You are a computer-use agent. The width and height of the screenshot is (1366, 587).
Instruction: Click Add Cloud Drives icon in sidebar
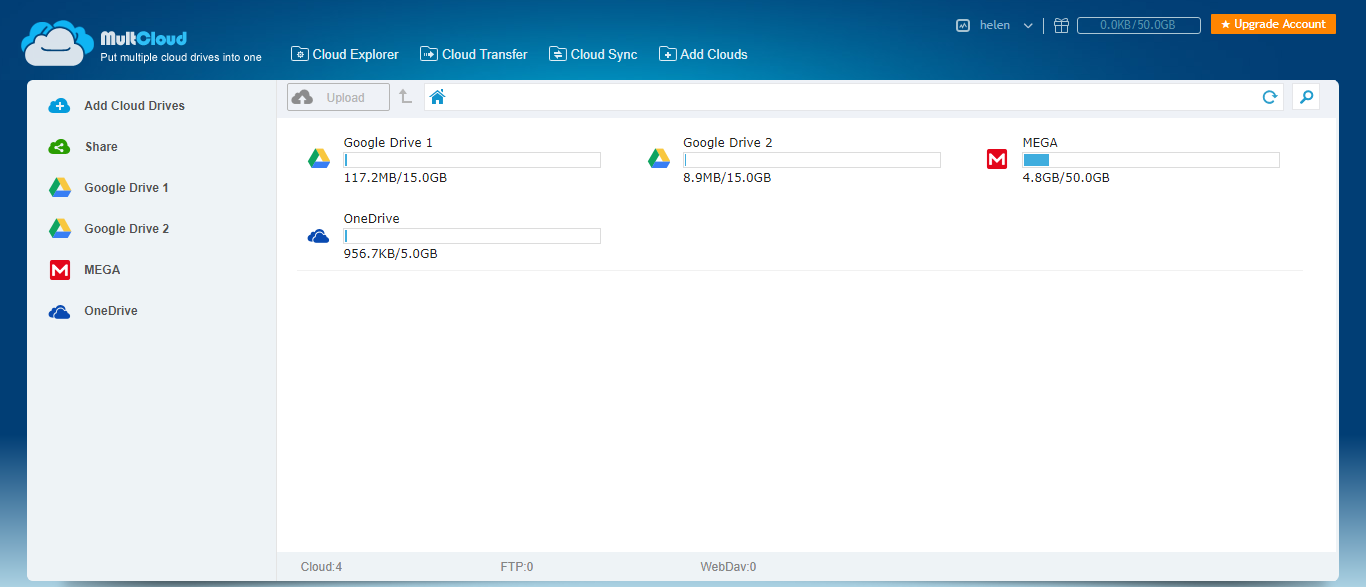click(60, 106)
